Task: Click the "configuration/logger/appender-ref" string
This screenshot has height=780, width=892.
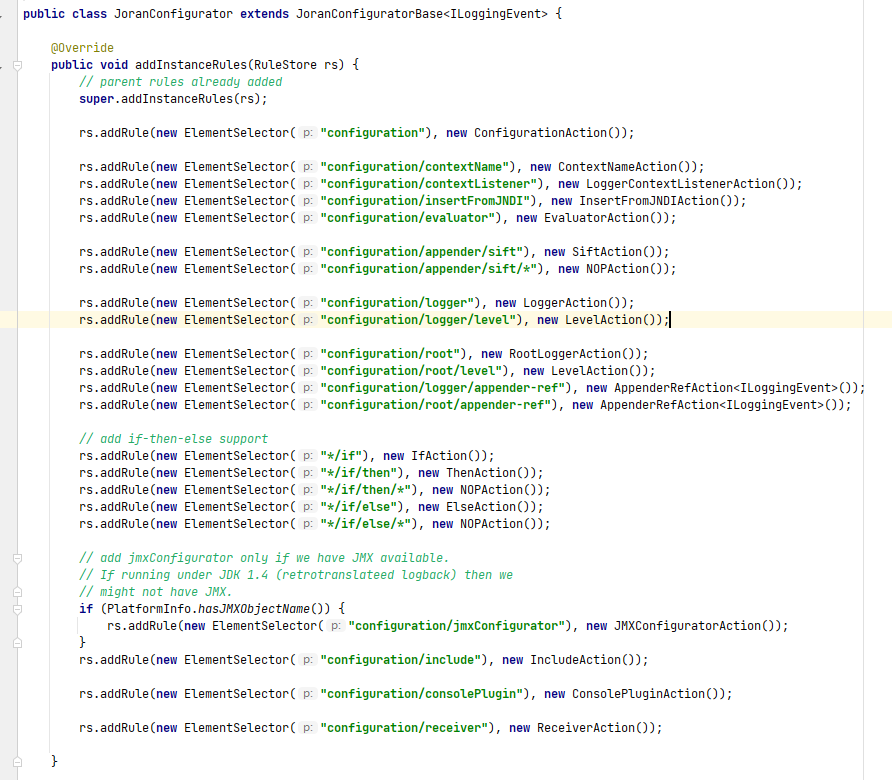Action: 443,389
